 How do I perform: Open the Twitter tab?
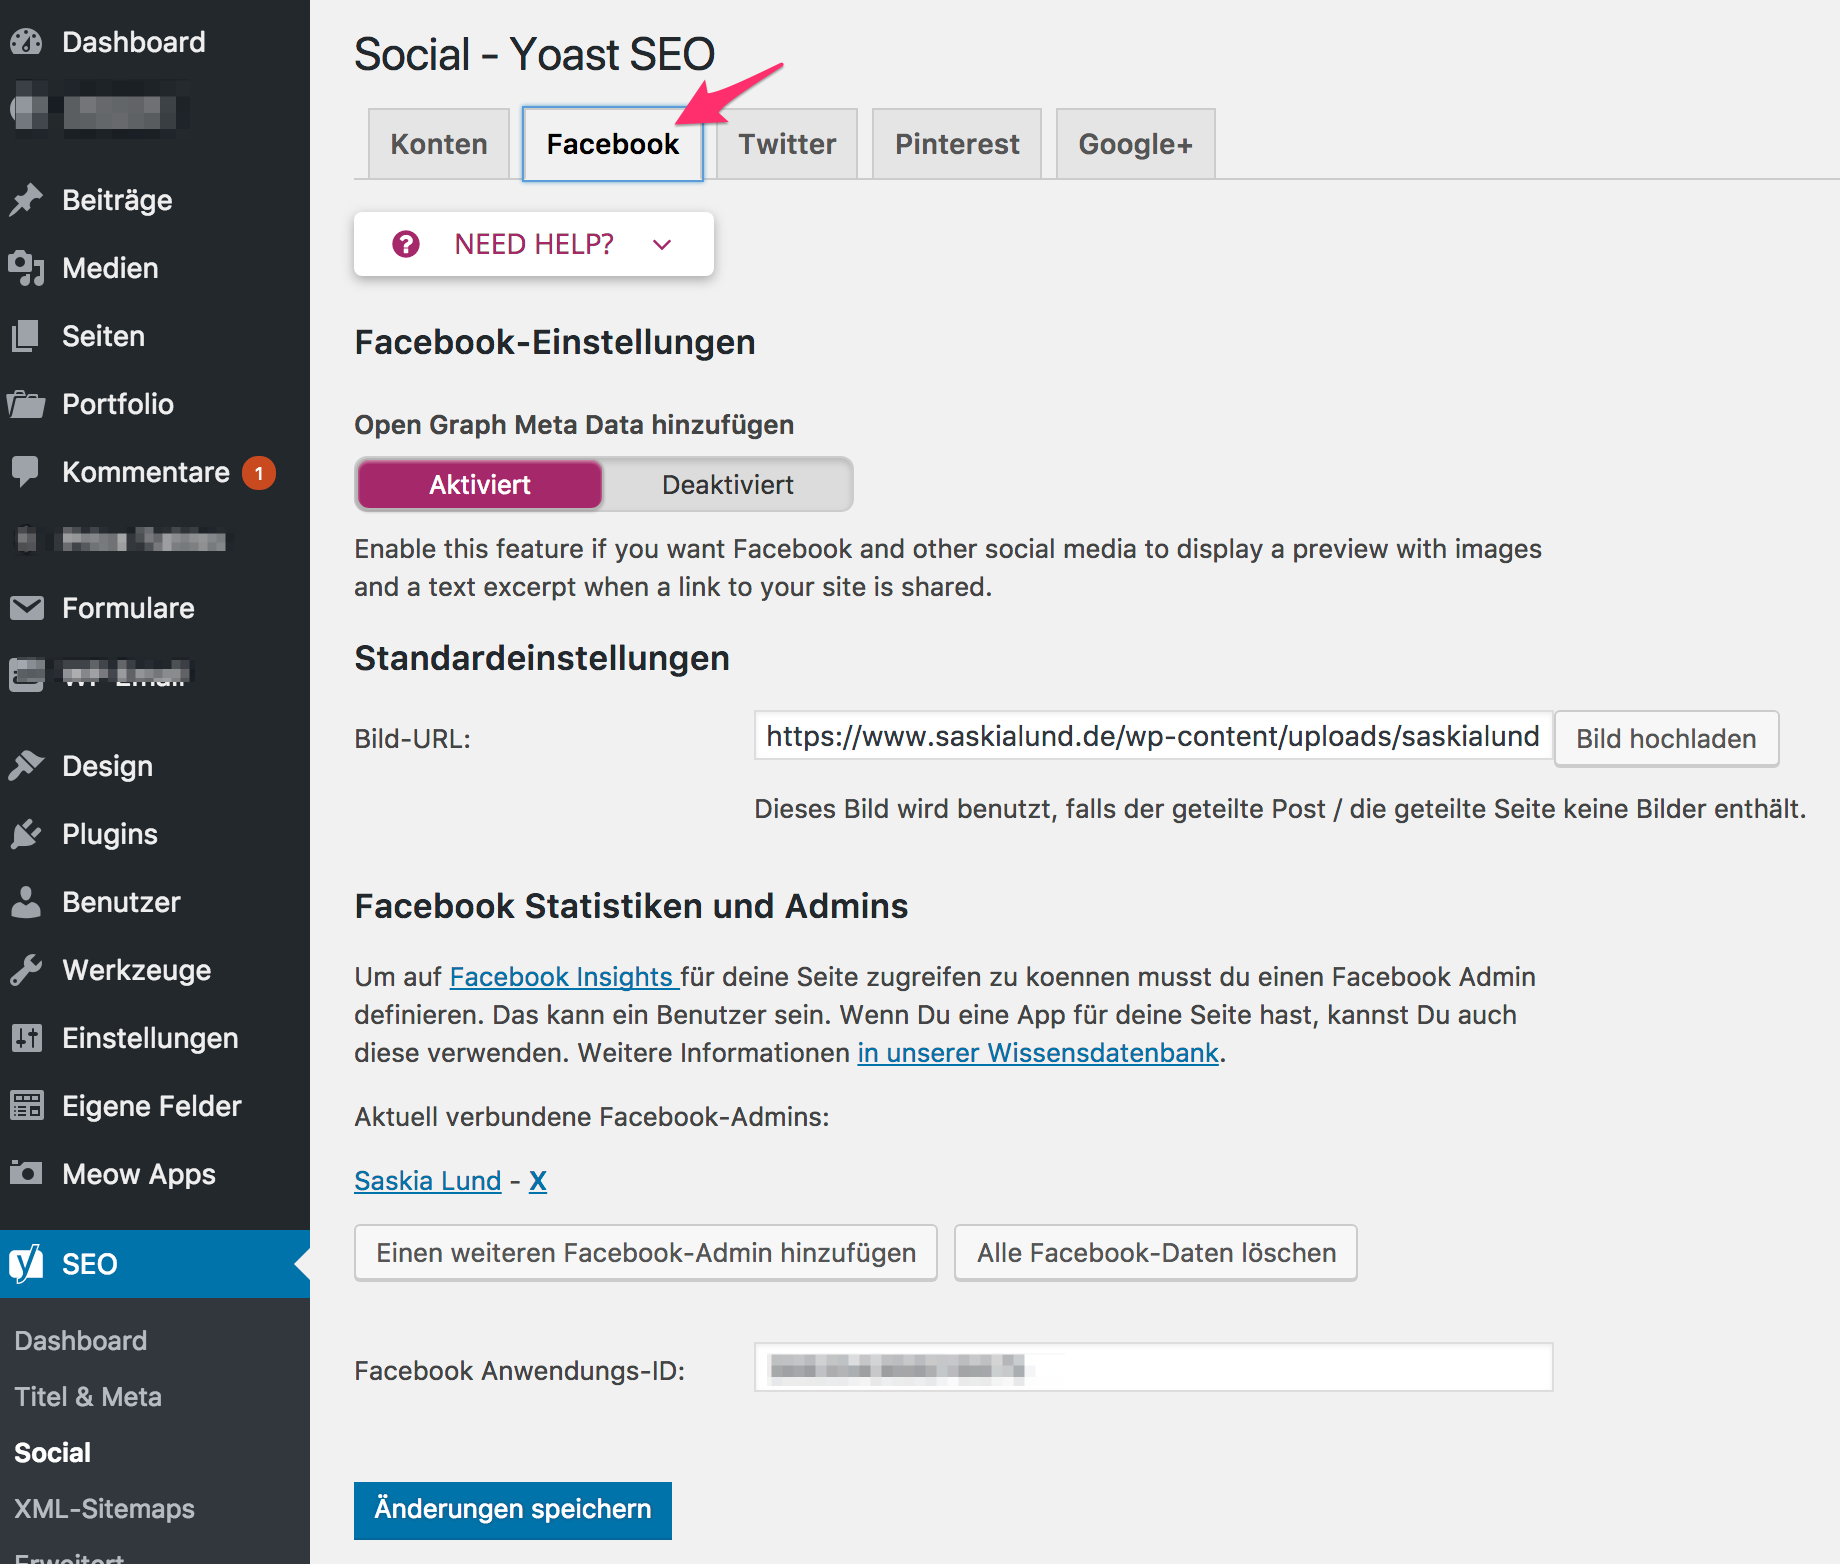coord(787,144)
